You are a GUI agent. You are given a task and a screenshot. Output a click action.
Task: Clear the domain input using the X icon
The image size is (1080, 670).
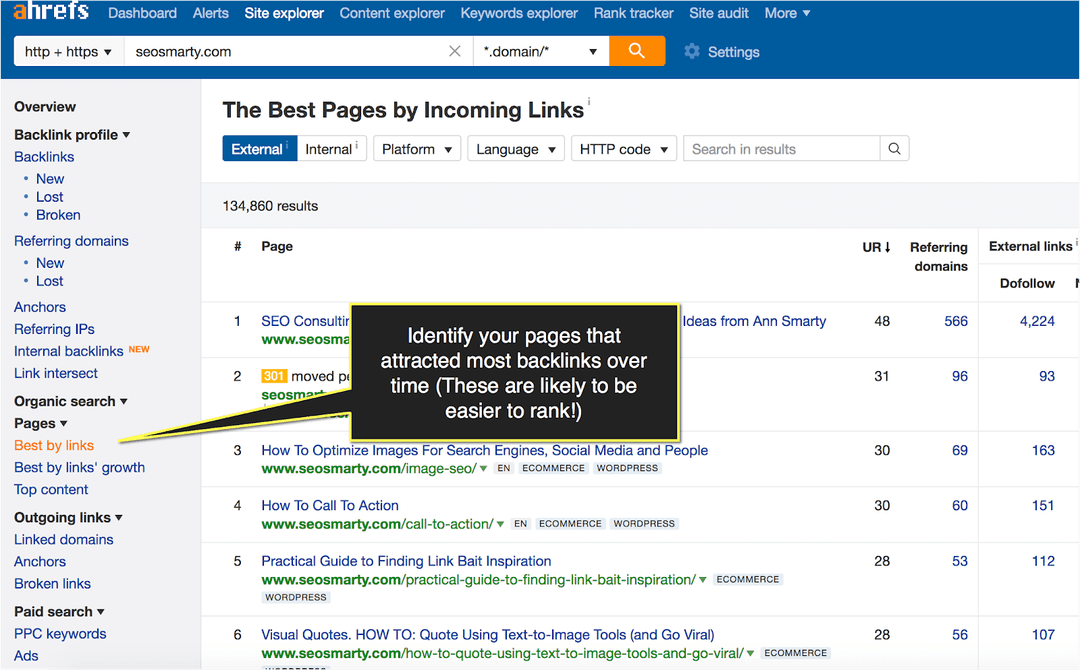point(455,50)
